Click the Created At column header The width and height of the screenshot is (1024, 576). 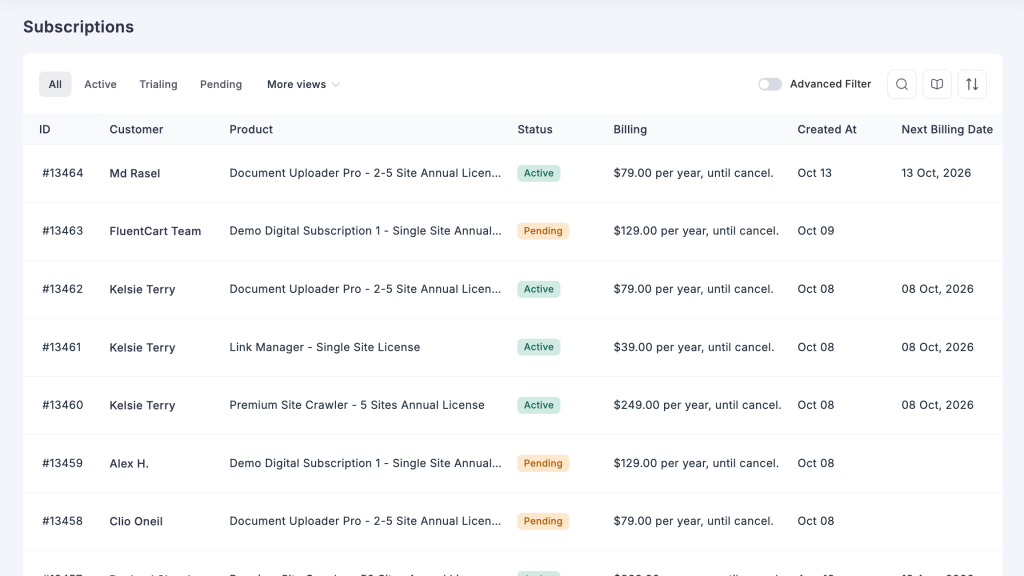(x=827, y=129)
